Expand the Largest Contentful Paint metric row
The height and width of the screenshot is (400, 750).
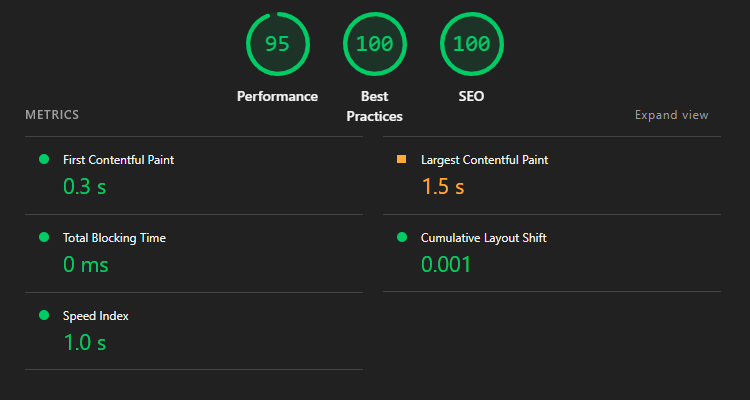tap(551, 176)
